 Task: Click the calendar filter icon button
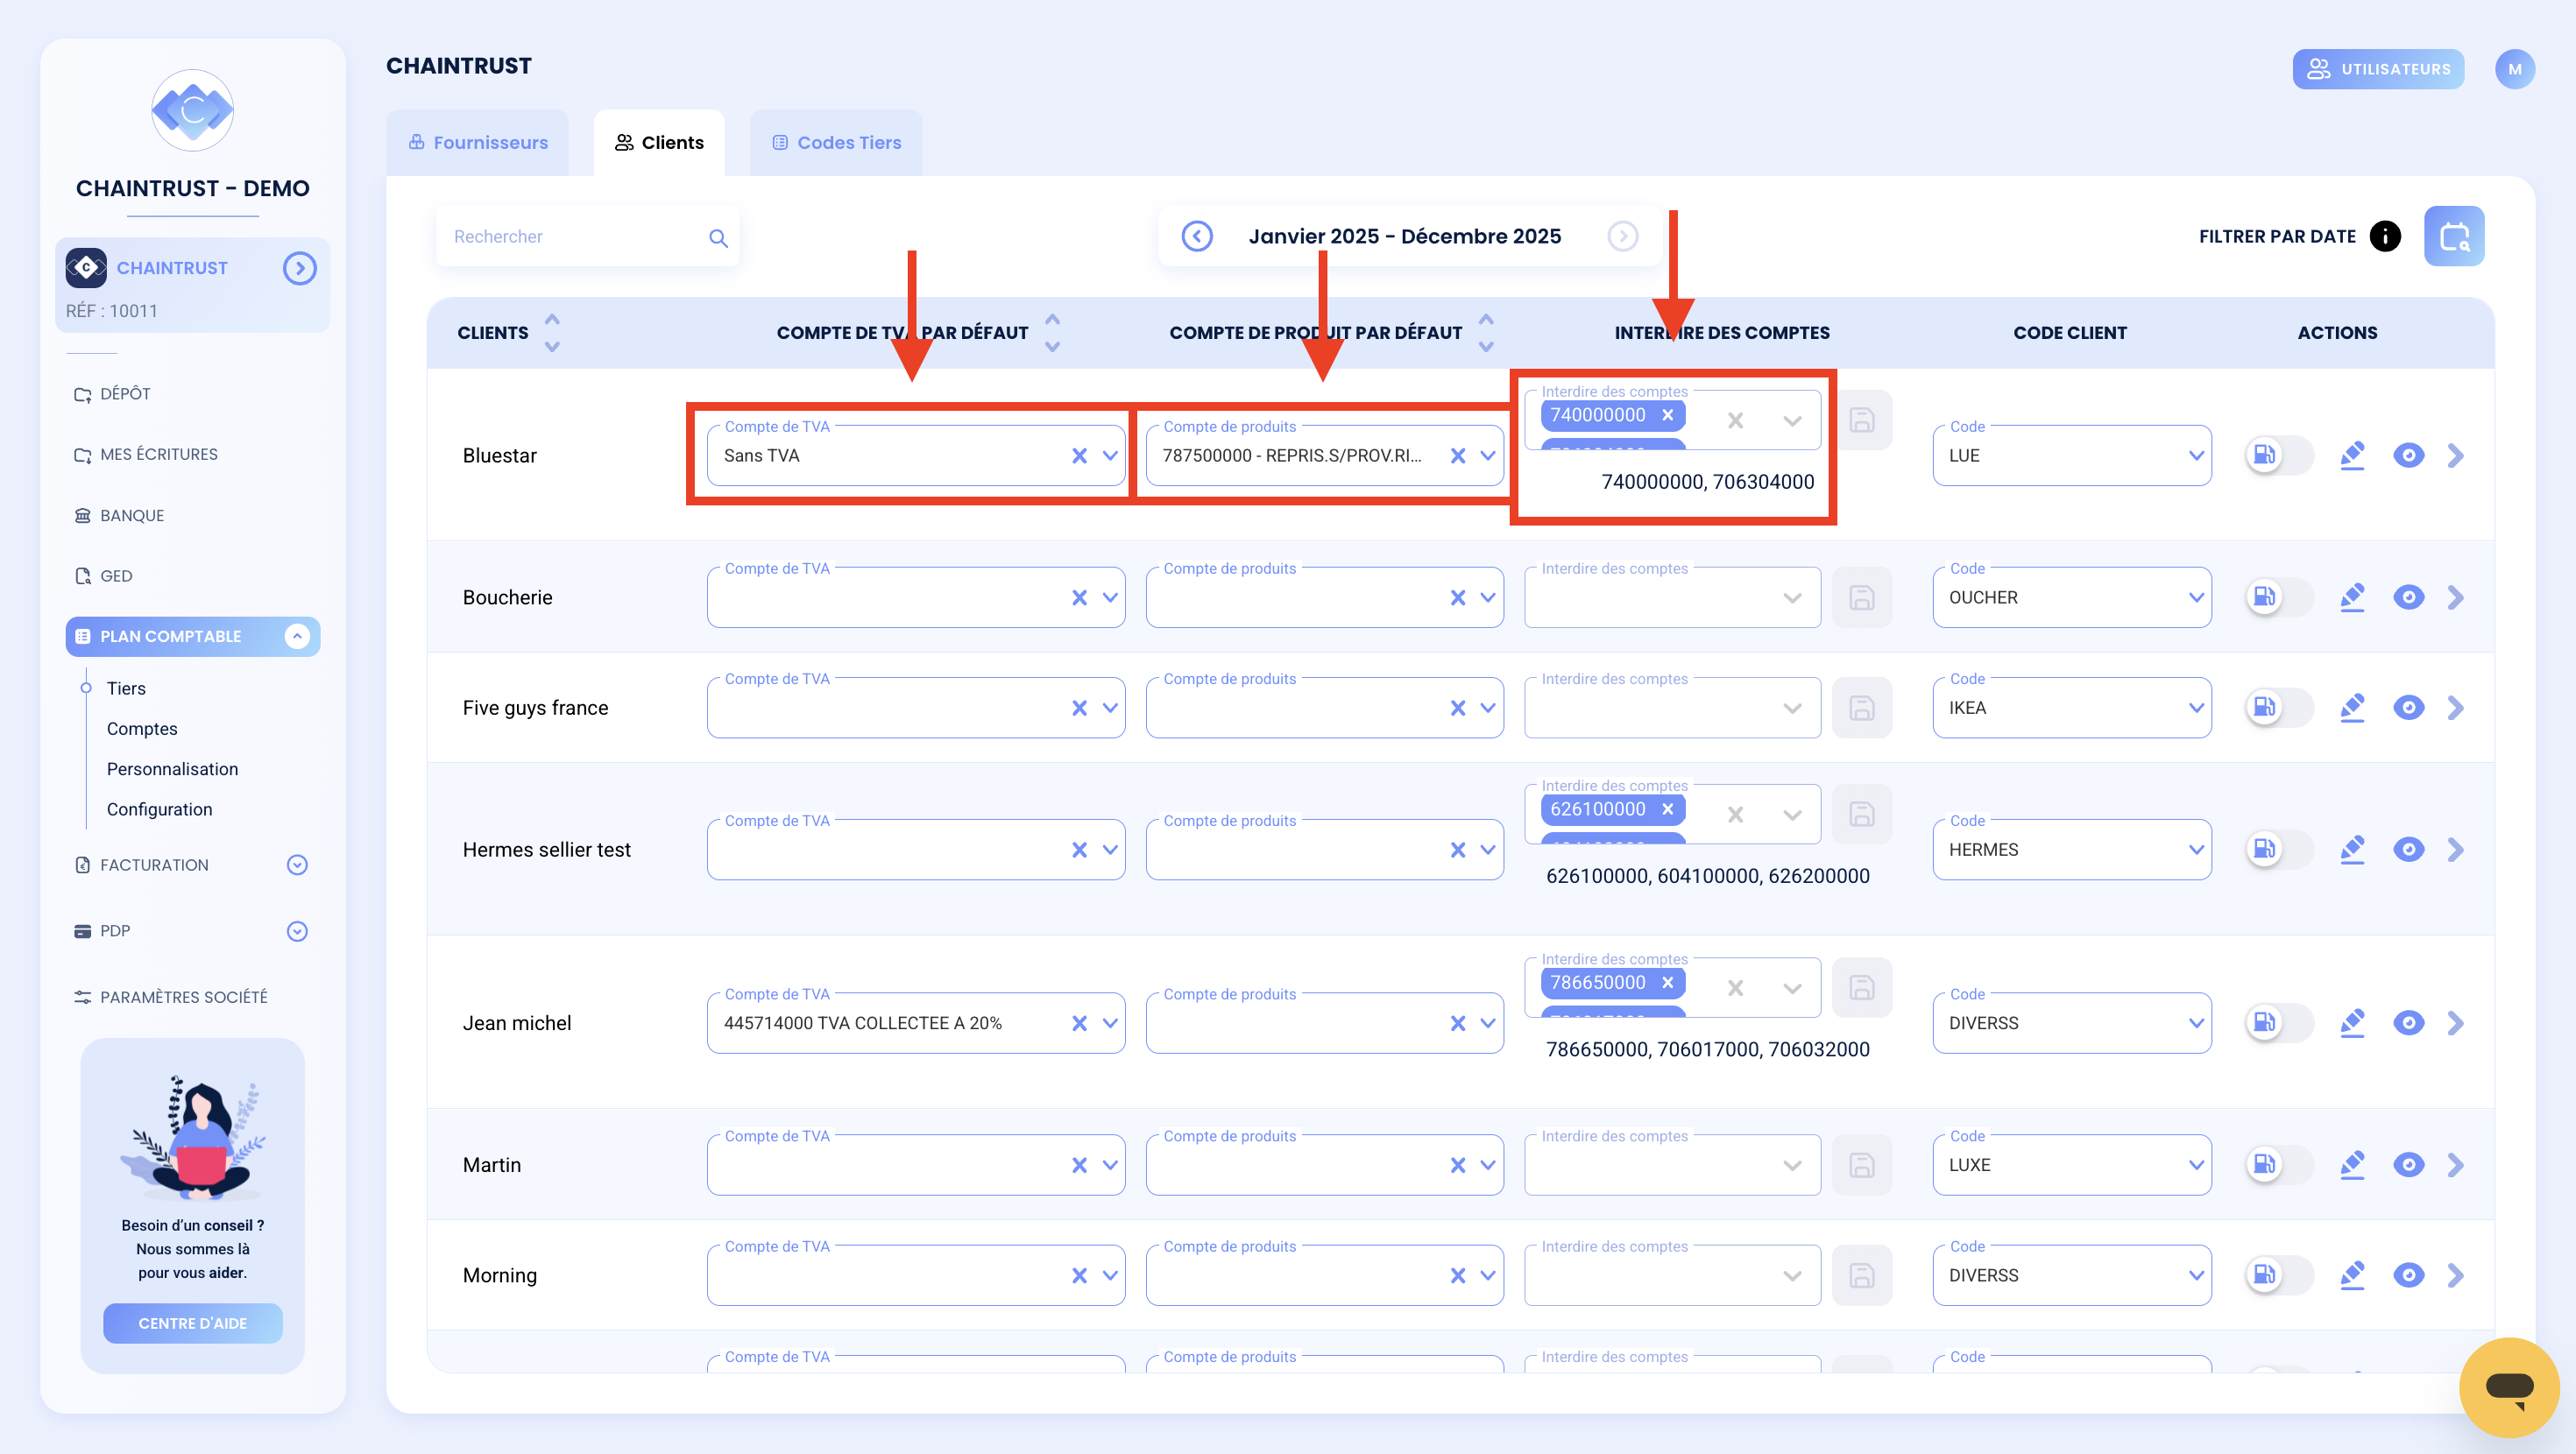(2453, 236)
